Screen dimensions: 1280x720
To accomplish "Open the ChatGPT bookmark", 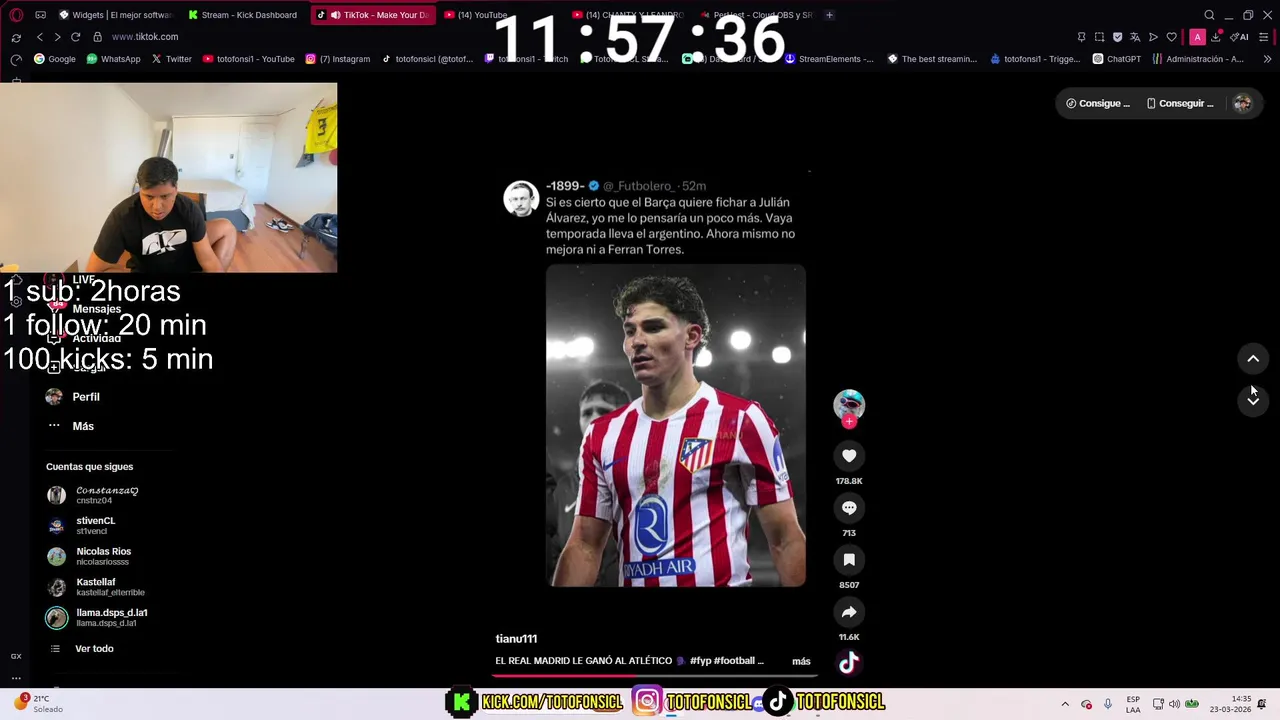I will pyautogui.click(x=1117, y=59).
